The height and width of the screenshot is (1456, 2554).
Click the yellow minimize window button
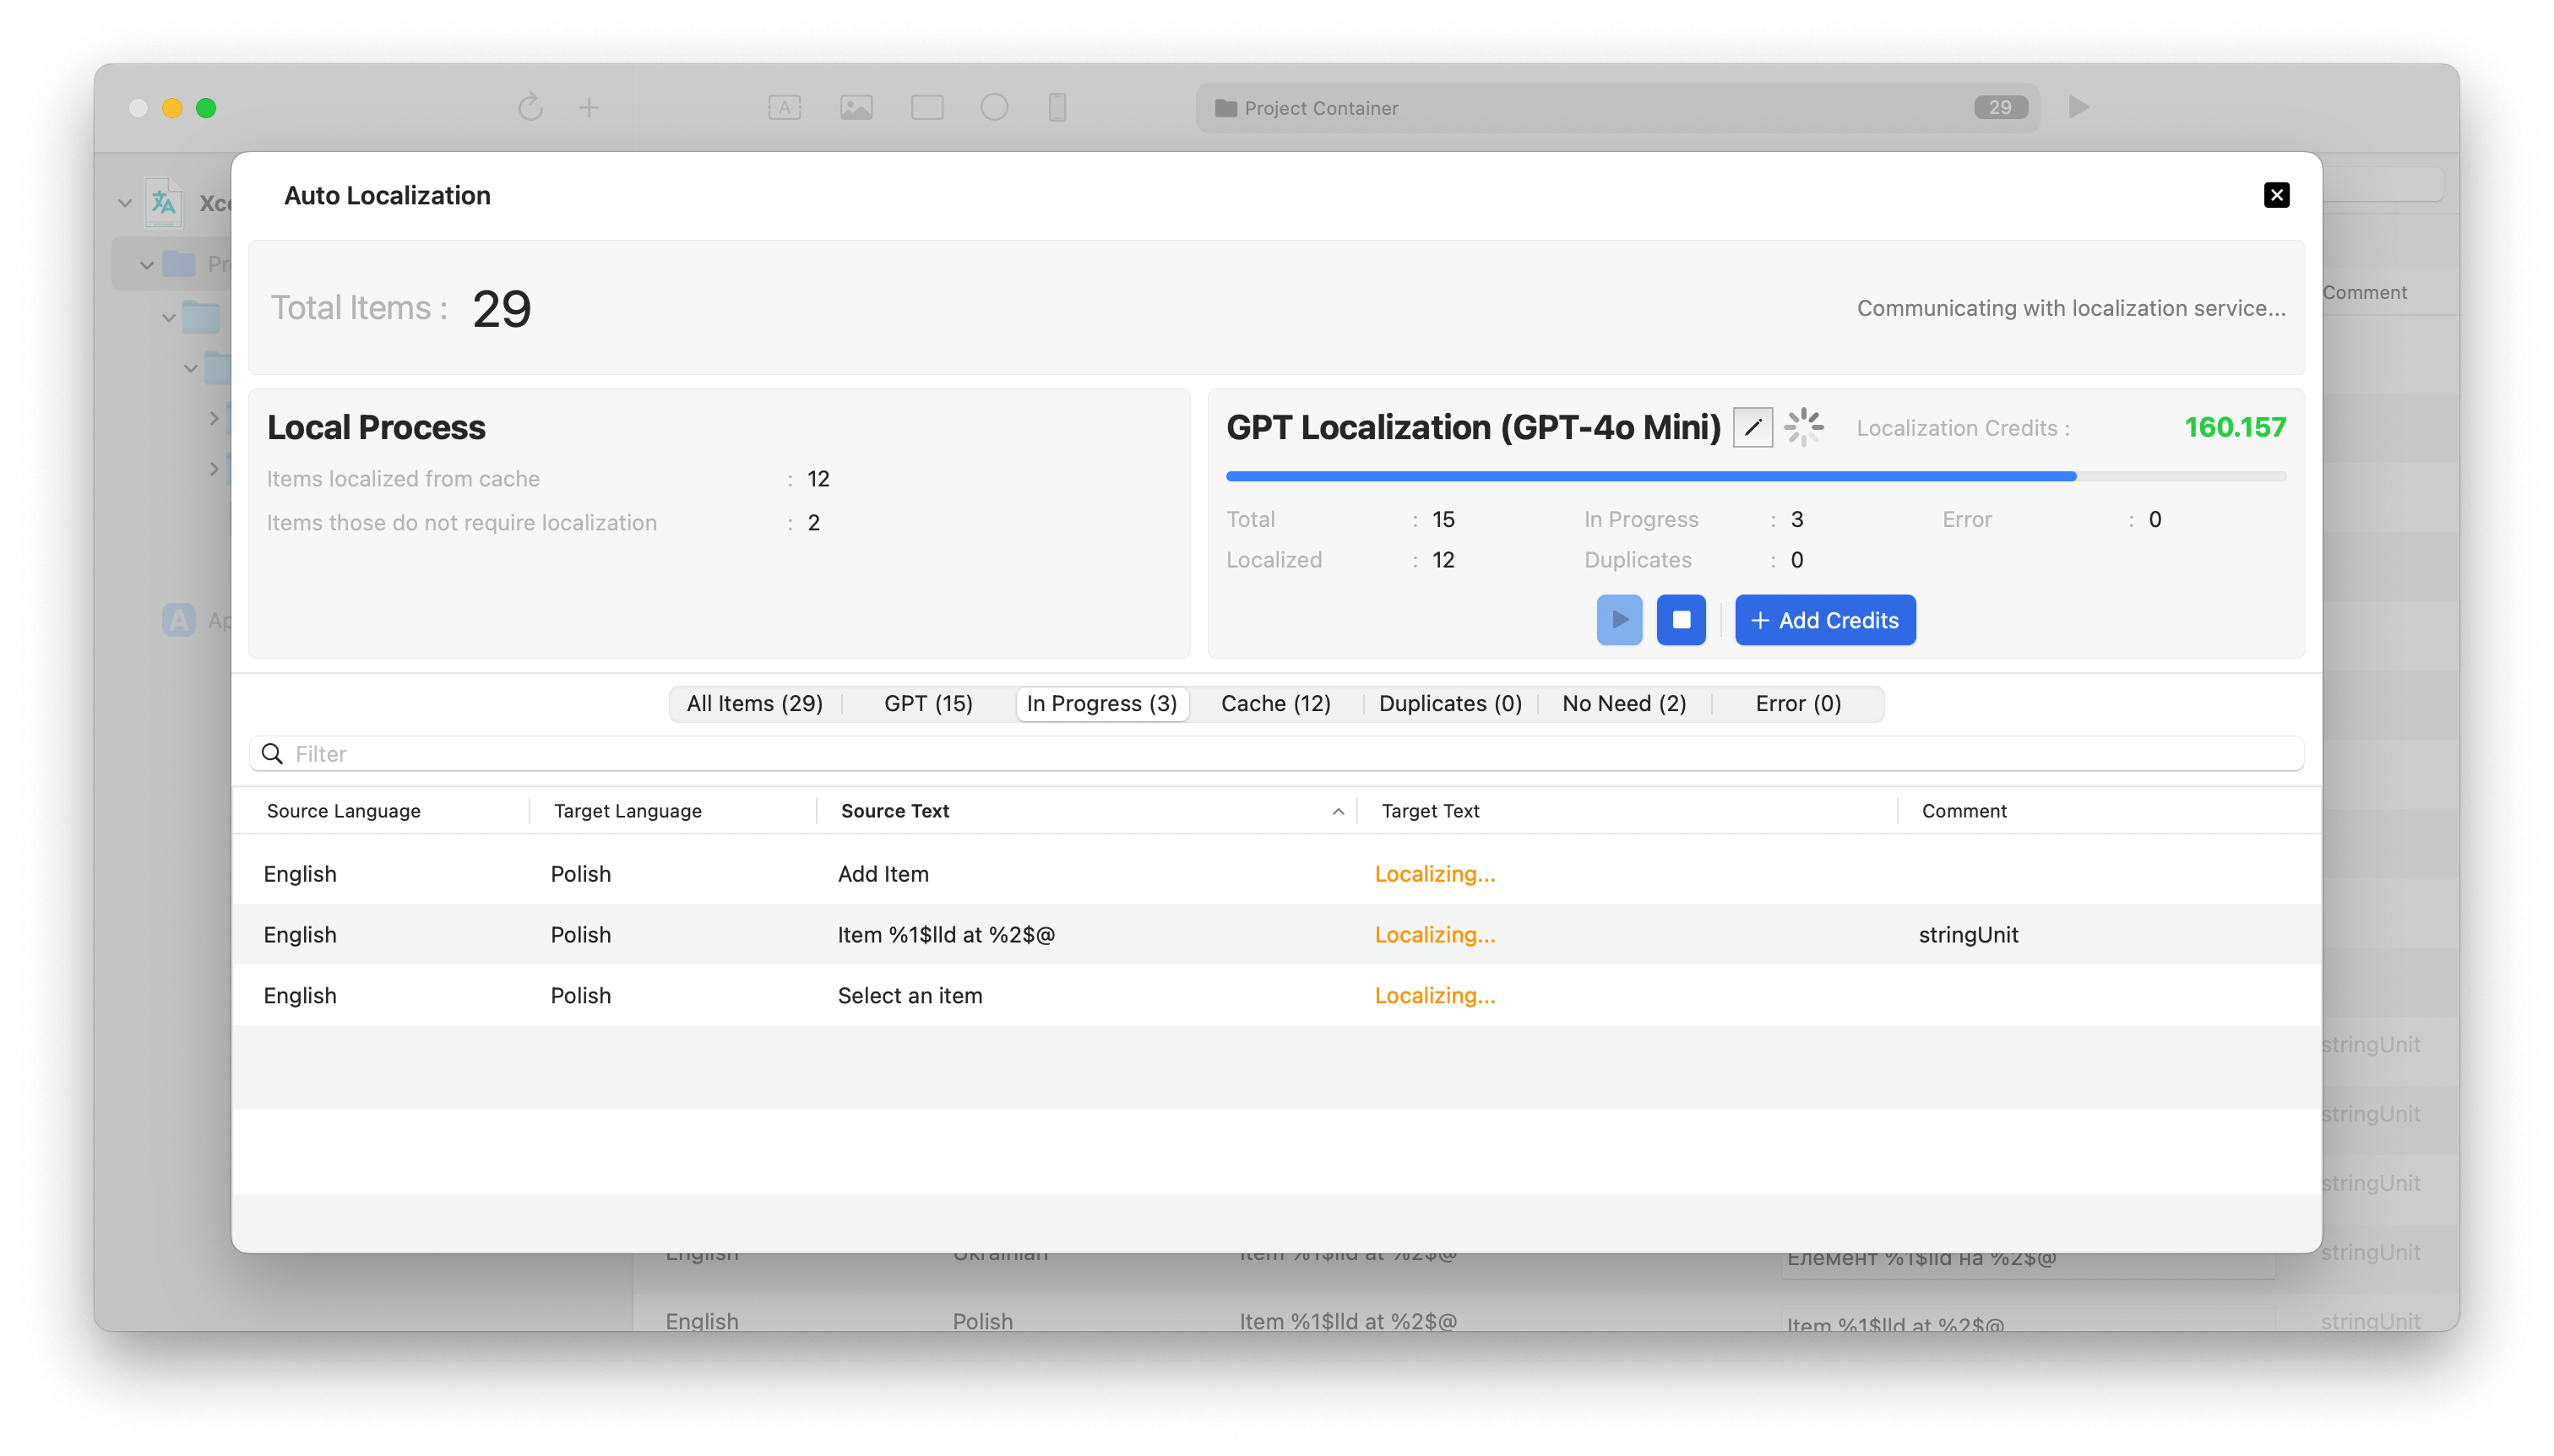172,108
